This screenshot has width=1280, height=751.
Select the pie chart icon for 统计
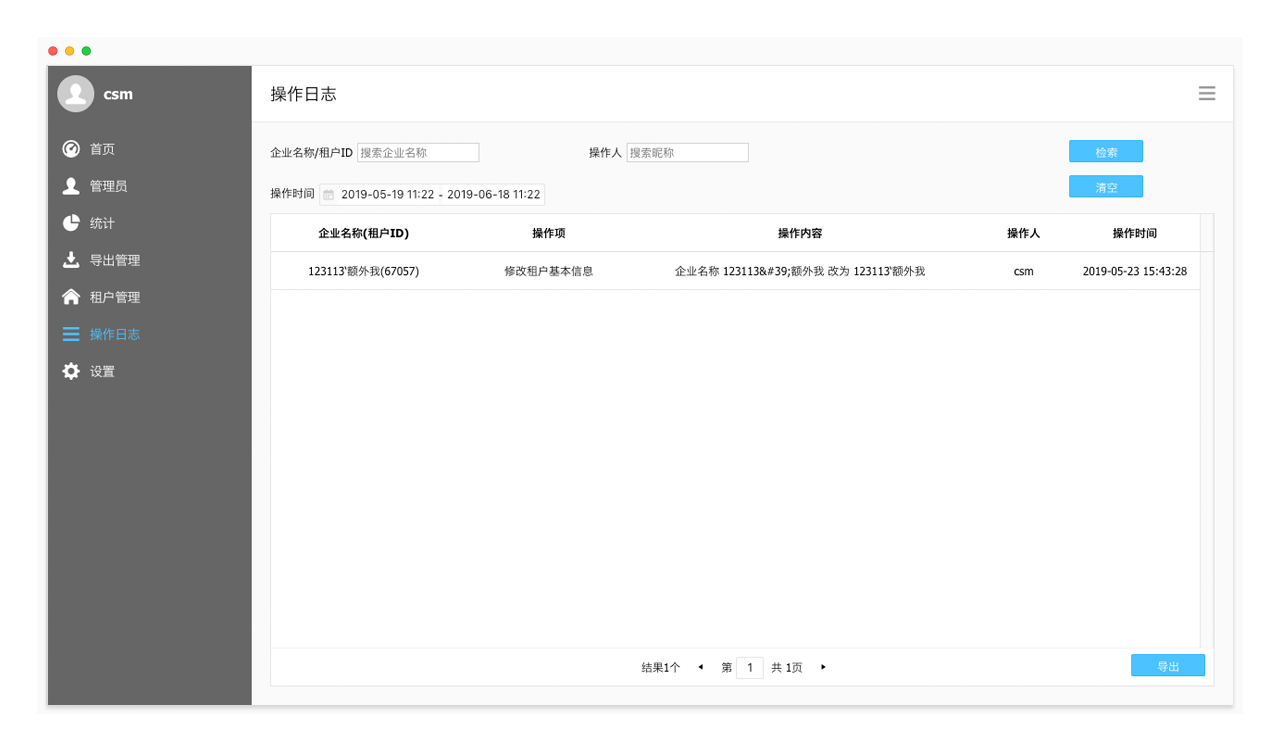tap(71, 223)
